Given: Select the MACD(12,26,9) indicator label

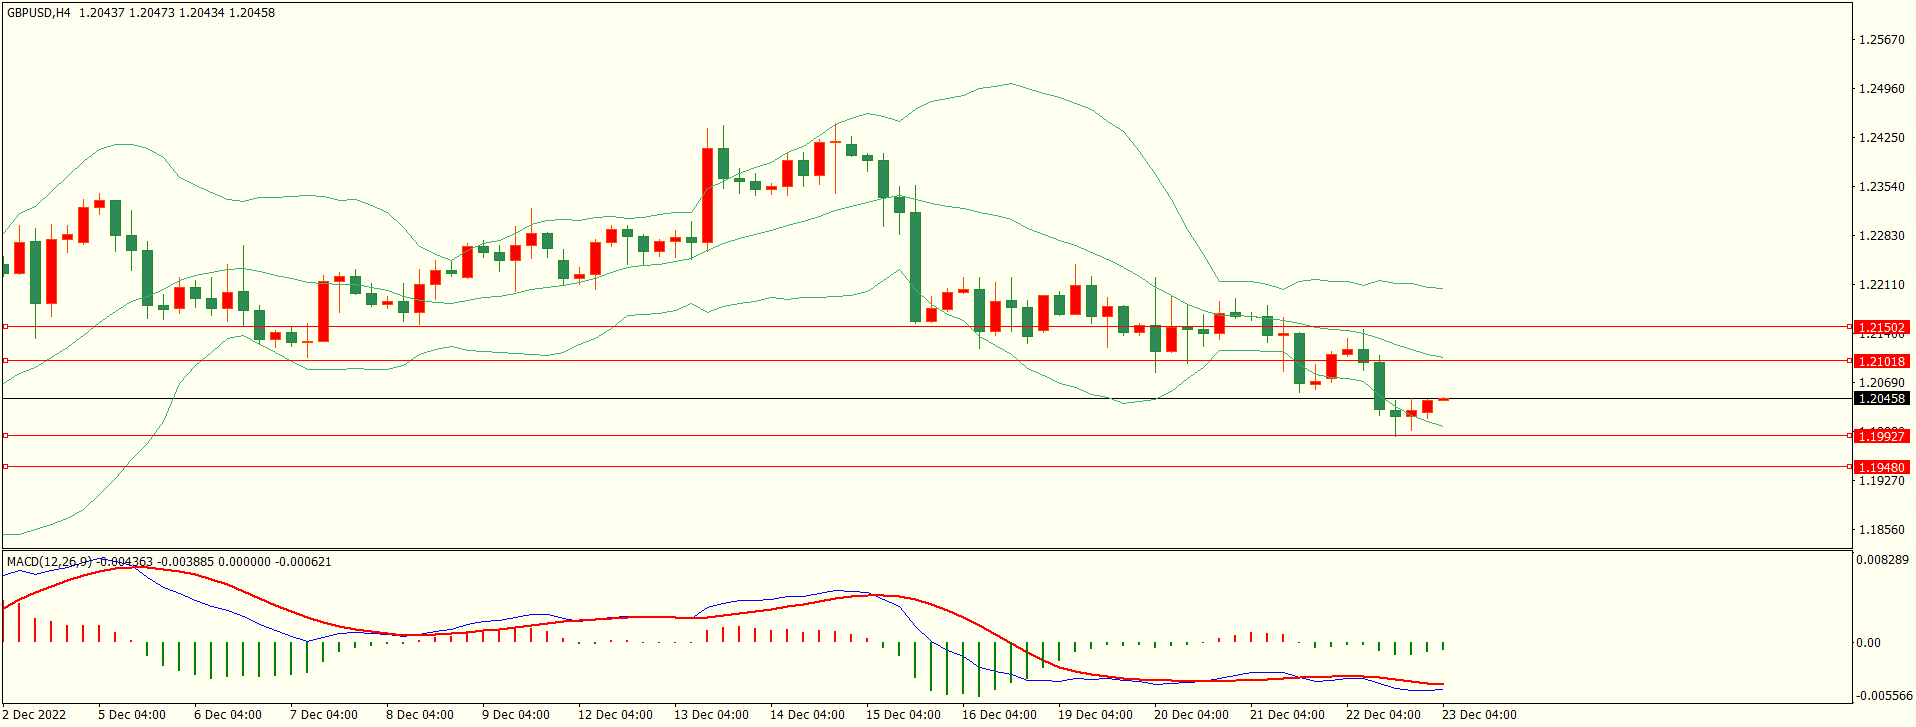Looking at the screenshot, I should pos(49,562).
